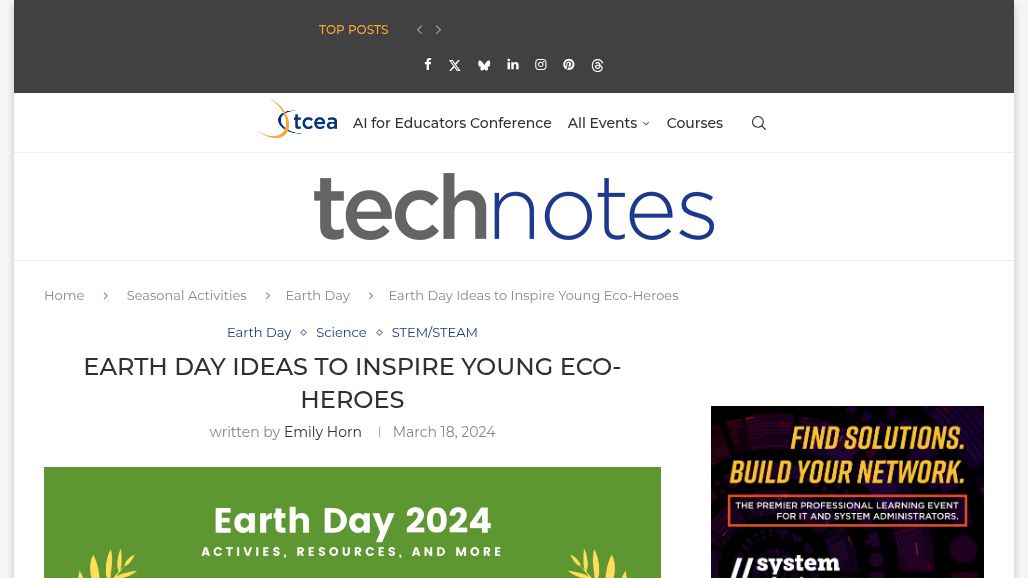Open the Threads social icon
Screen dimensions: 1028x578
coord(597,65)
